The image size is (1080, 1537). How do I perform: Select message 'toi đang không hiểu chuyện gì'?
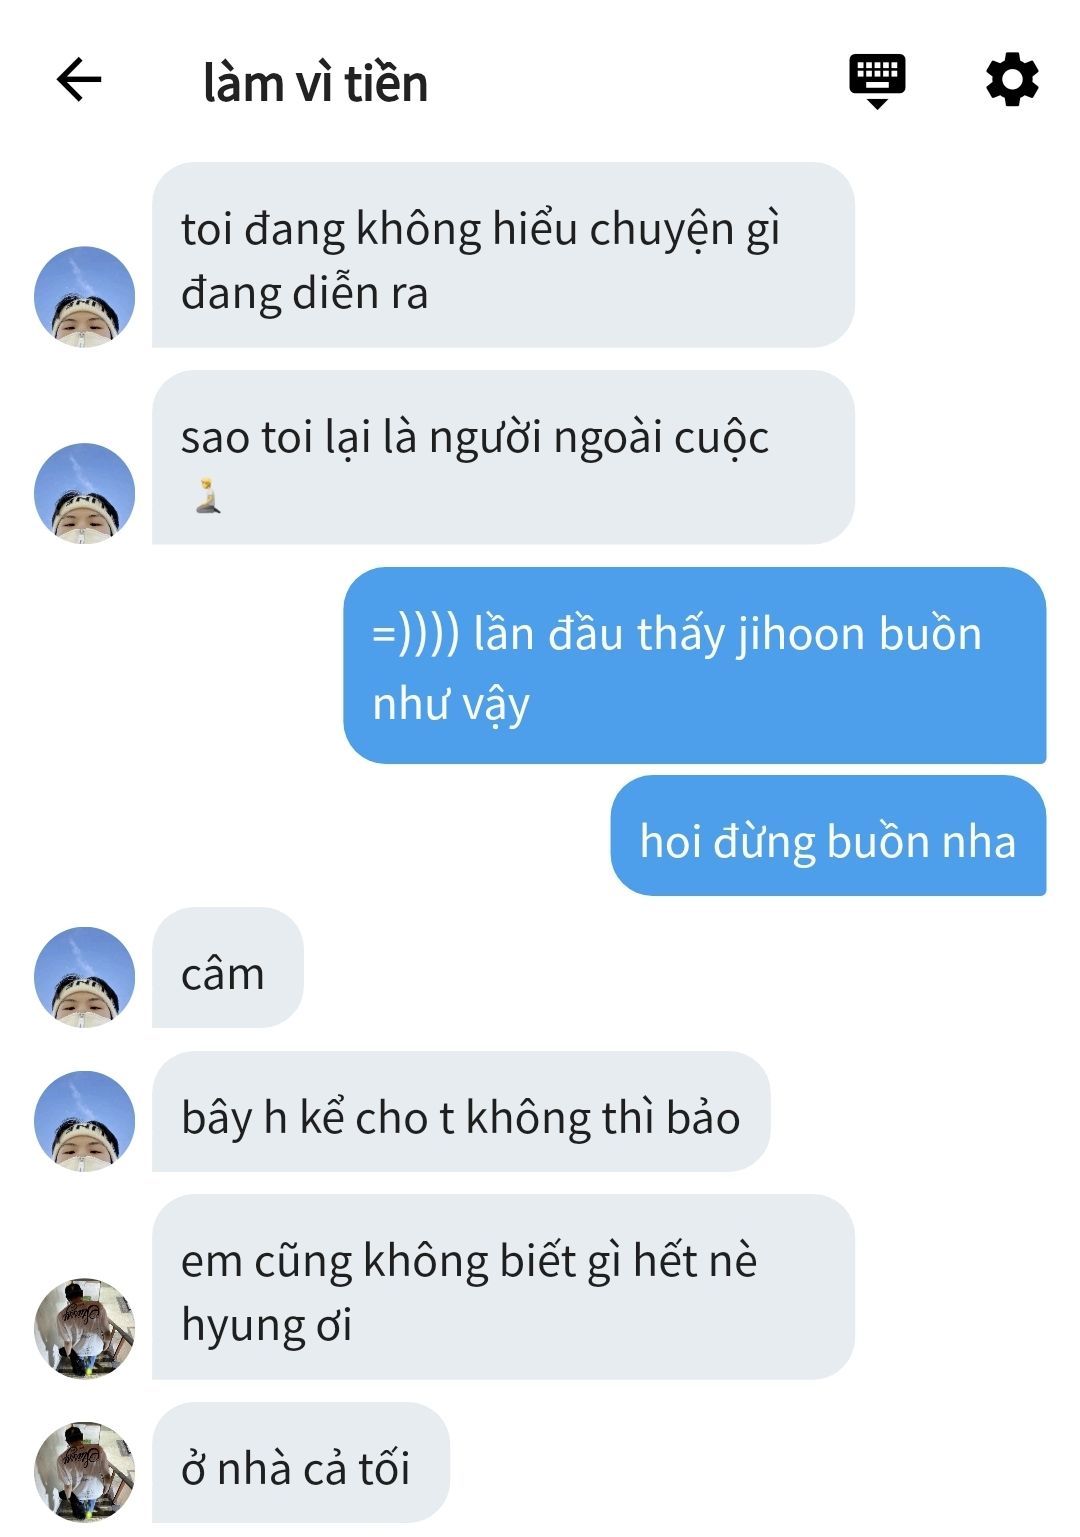coord(503,255)
